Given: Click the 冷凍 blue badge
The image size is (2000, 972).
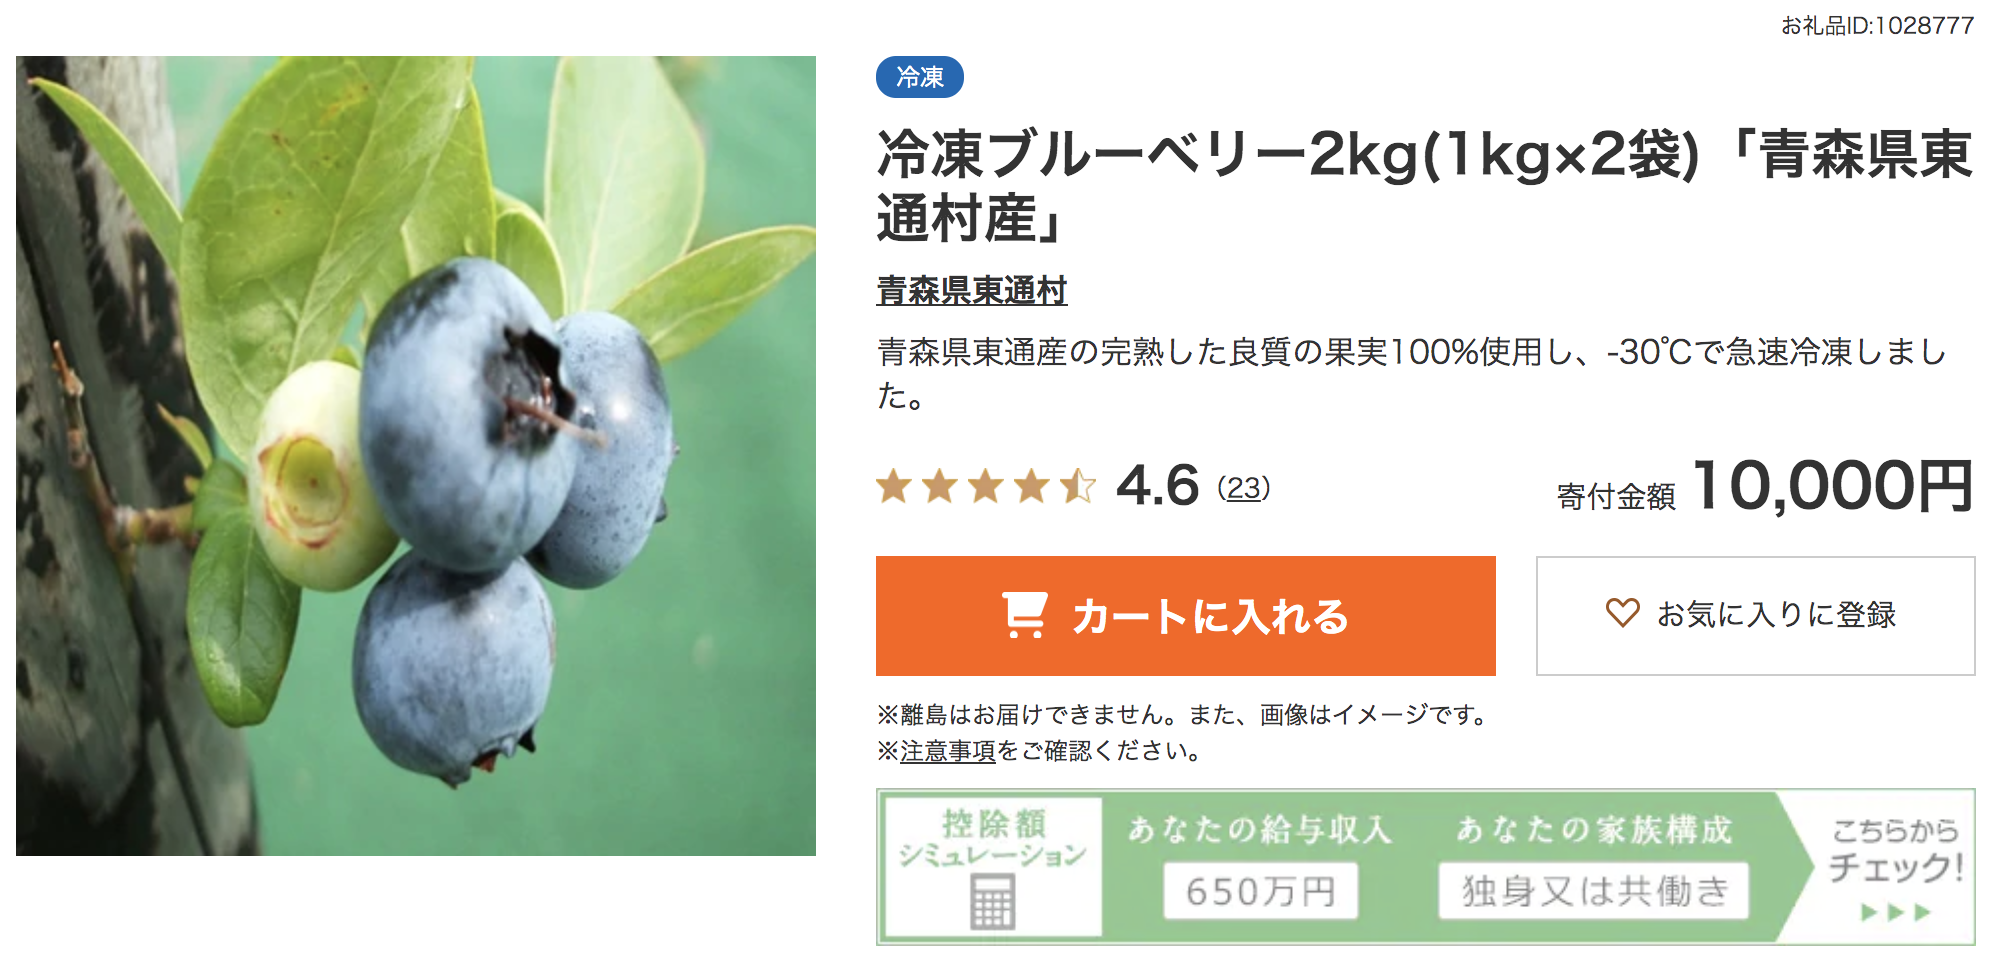Looking at the screenshot, I should 919,77.
